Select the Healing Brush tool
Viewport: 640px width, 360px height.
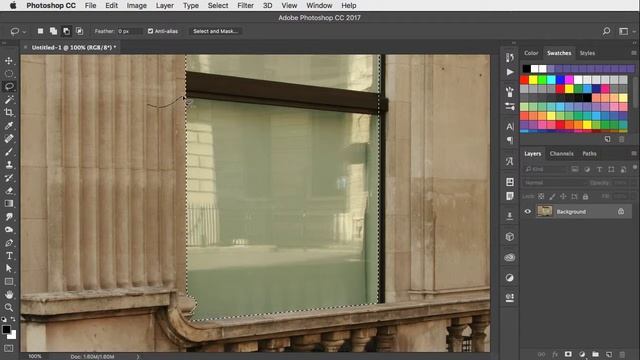click(x=9, y=139)
